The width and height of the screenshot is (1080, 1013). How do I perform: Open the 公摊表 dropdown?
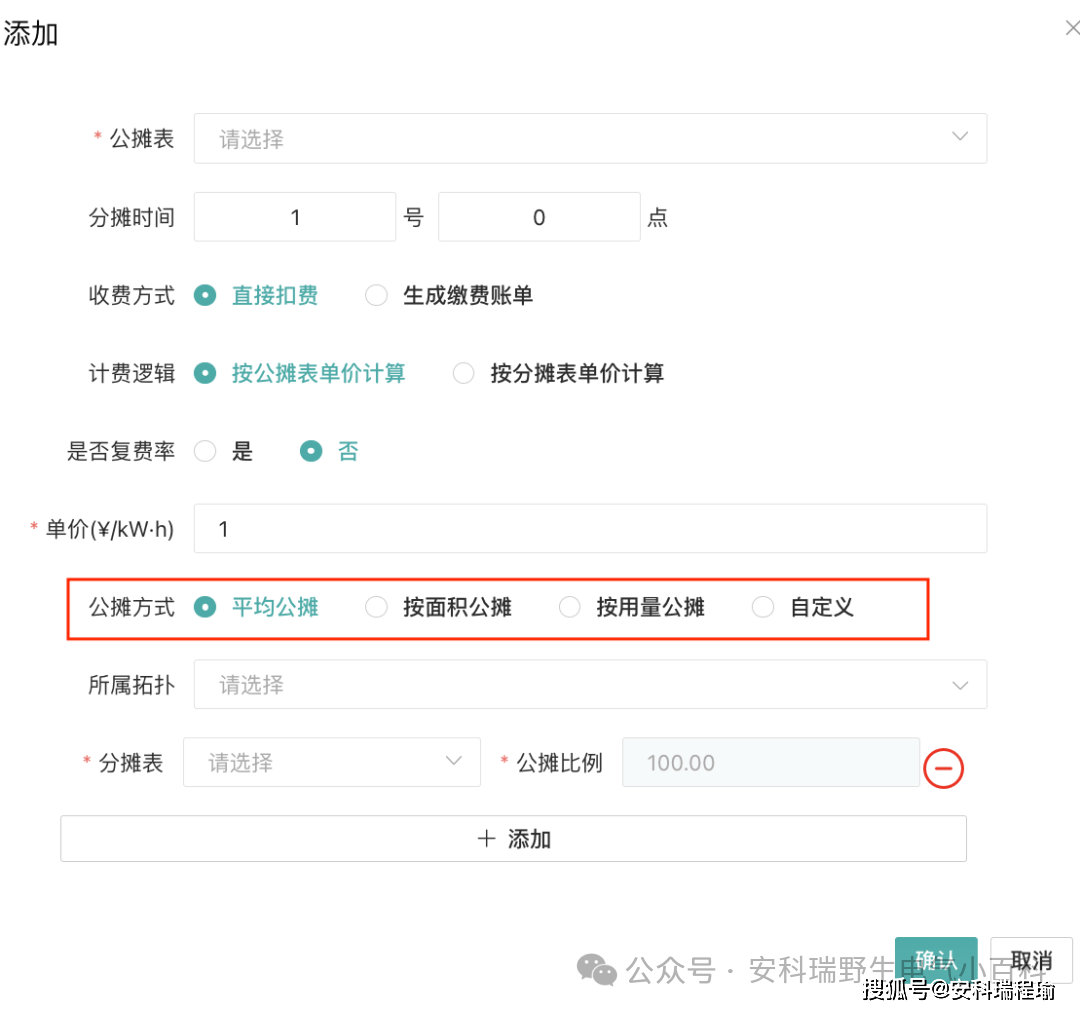click(x=590, y=138)
